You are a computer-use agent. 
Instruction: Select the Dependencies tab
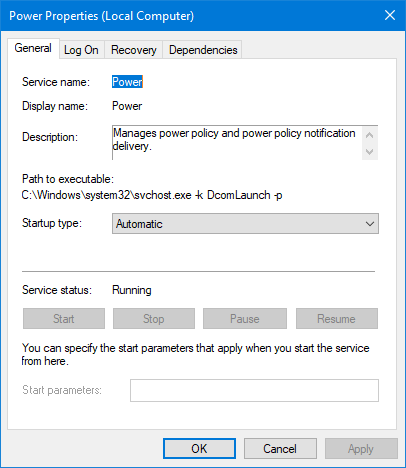(x=203, y=50)
